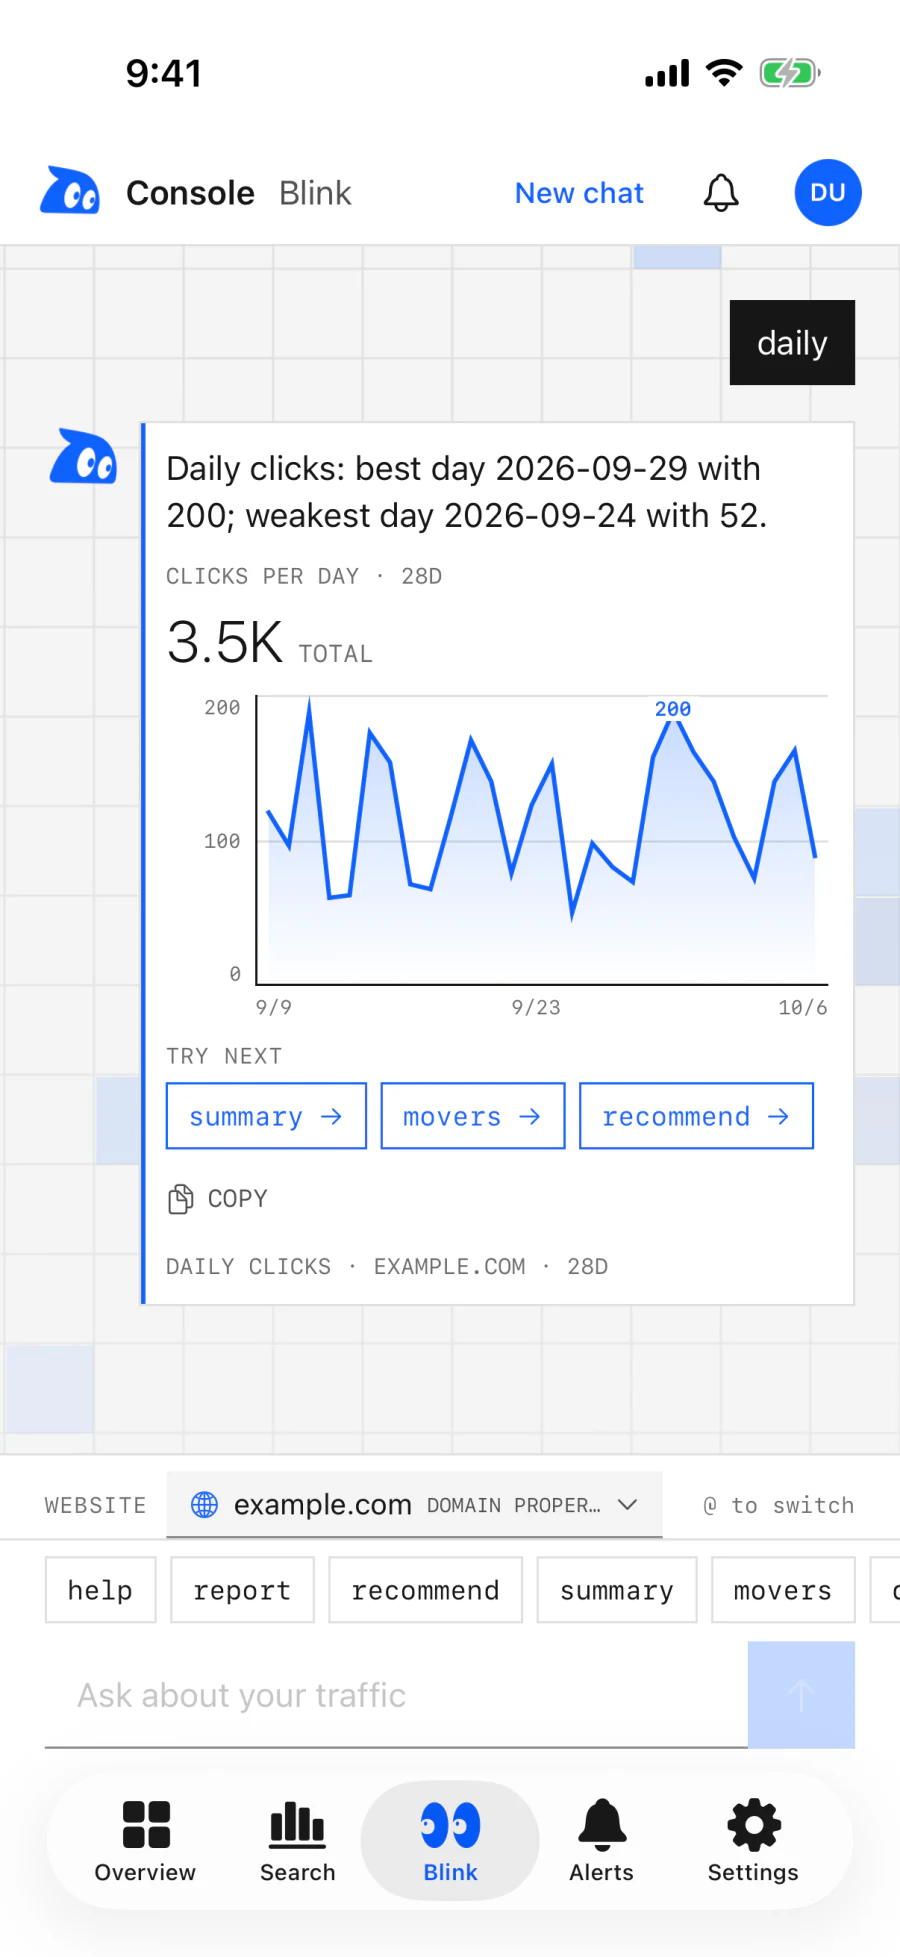Go to the Alerts tab
Image resolution: width=900 pixels, height=1957 pixels.
coord(602,1841)
